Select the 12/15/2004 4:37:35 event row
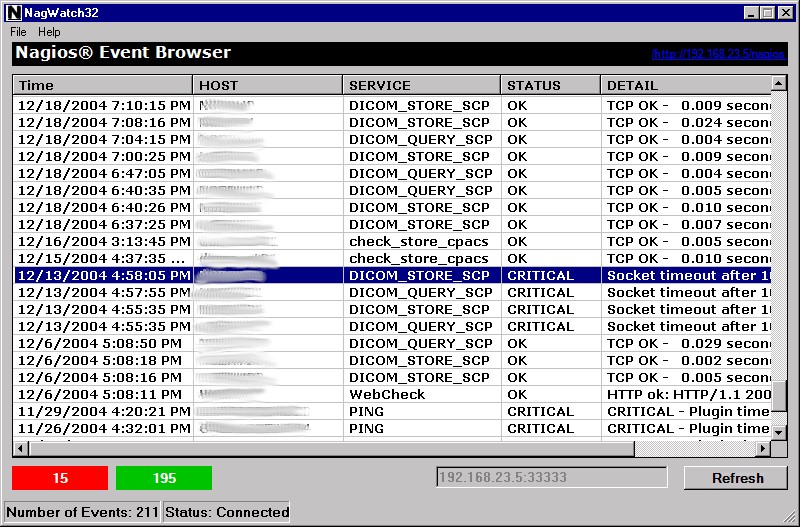 [392, 259]
